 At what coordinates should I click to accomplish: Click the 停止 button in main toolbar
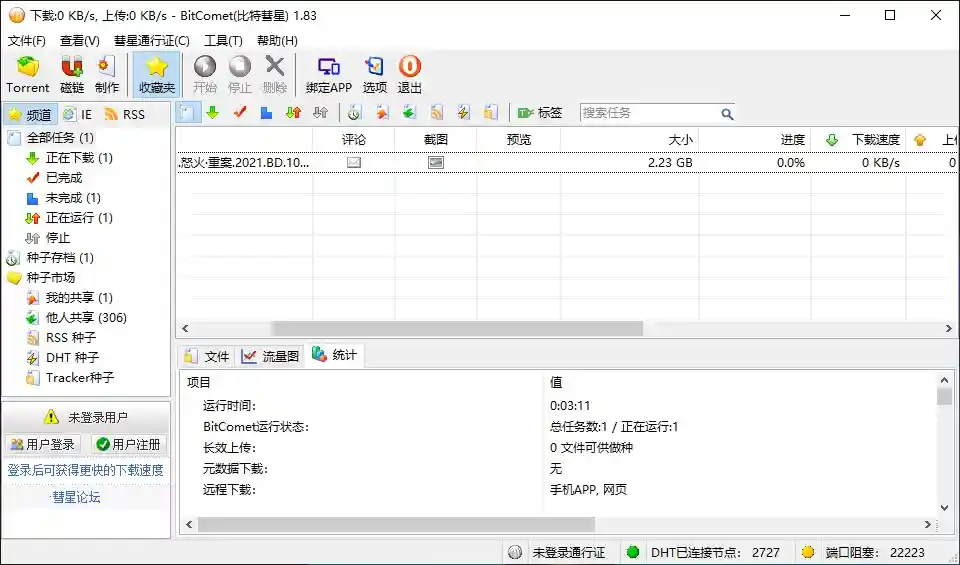[239, 75]
